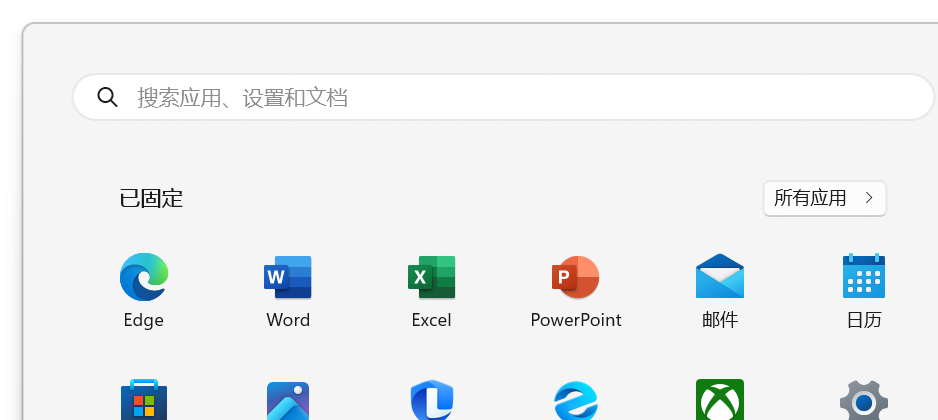Open the blue shield L app
This screenshot has width=938, height=420.
[x=431, y=400]
